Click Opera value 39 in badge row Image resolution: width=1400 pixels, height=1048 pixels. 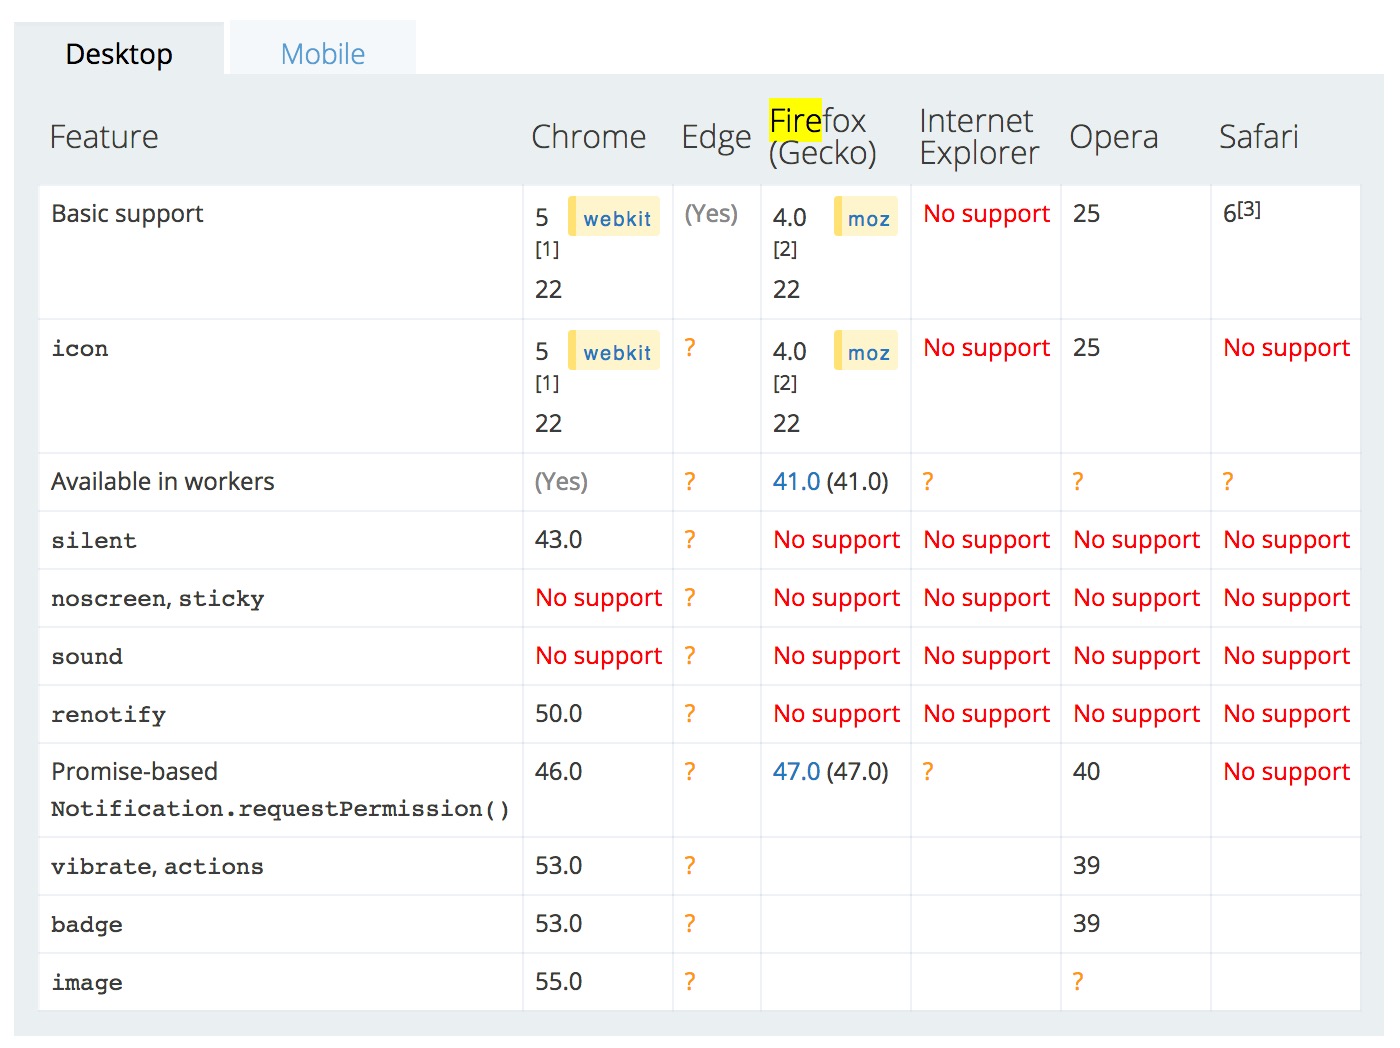pyautogui.click(x=1086, y=923)
